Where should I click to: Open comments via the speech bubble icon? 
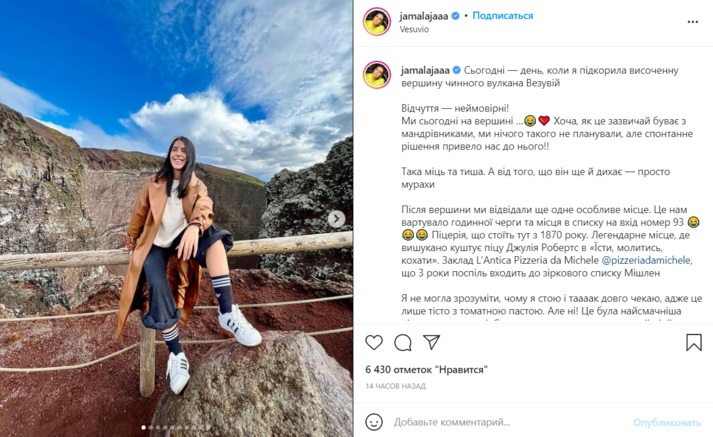(x=402, y=342)
